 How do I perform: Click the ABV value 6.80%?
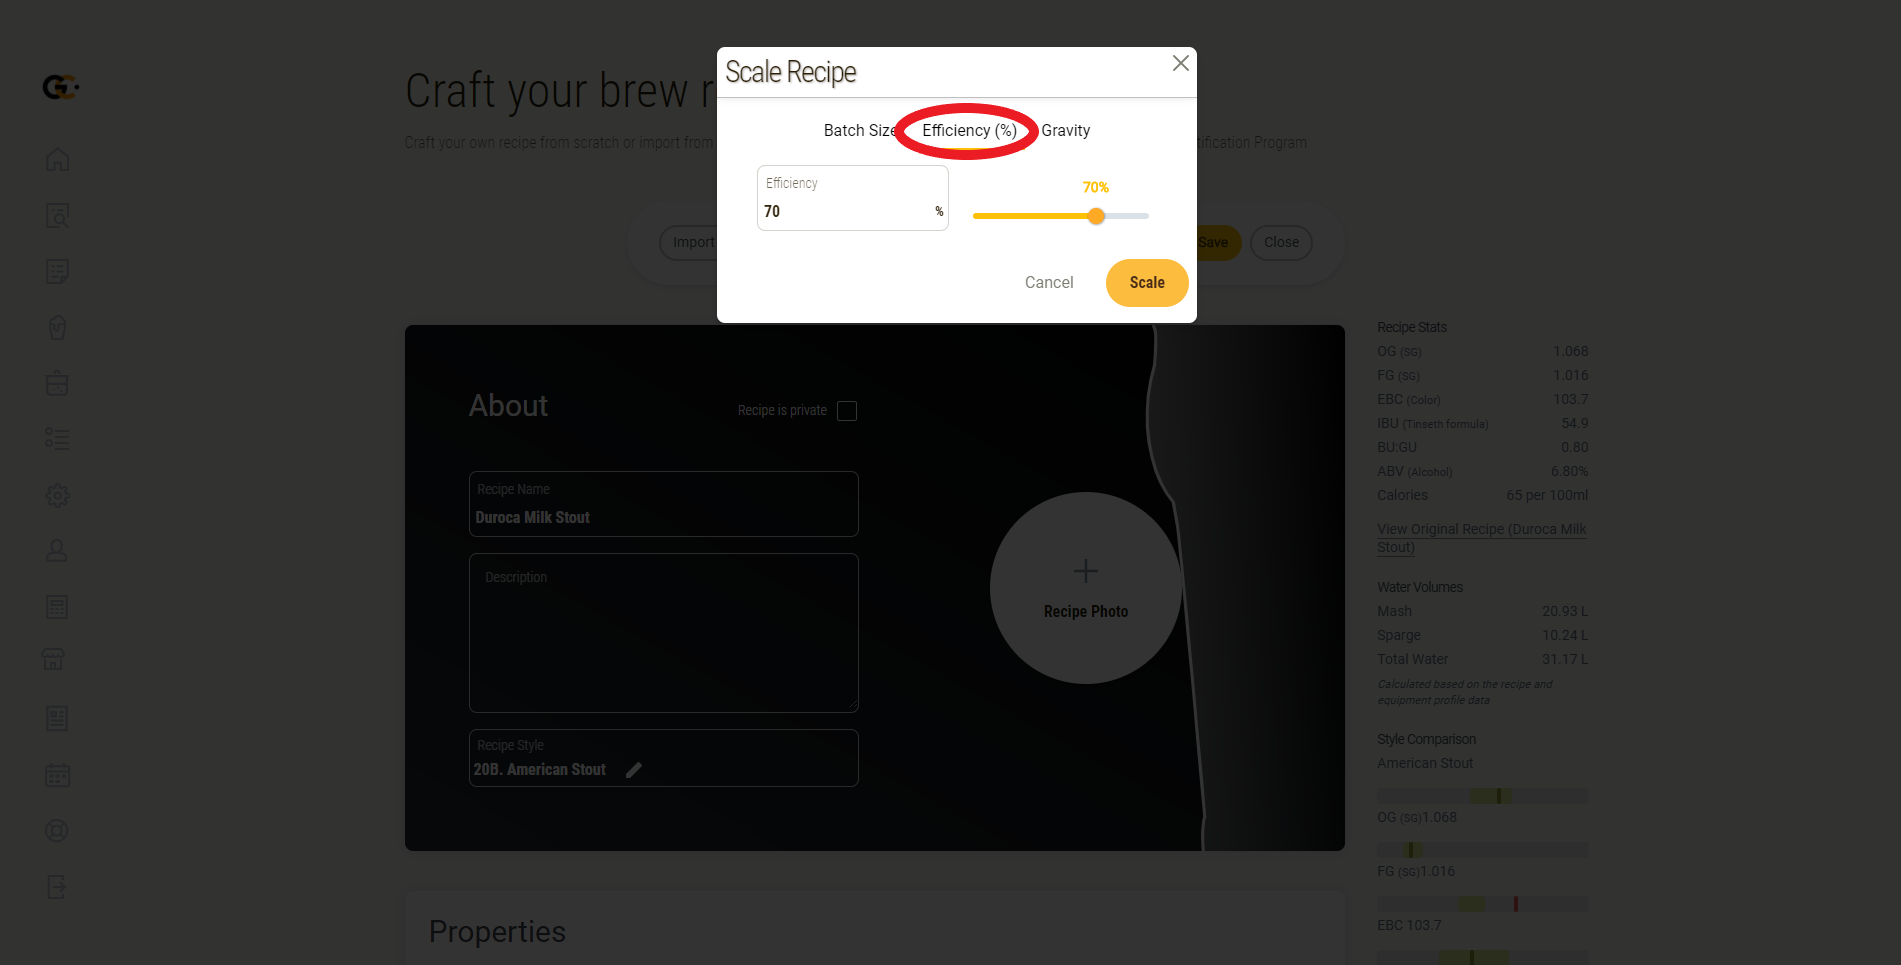(x=1570, y=472)
